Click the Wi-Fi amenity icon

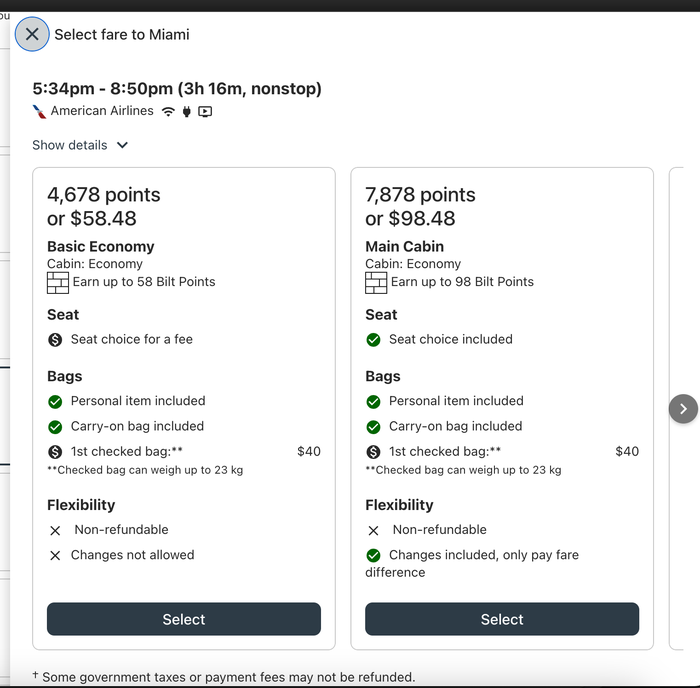[168, 111]
